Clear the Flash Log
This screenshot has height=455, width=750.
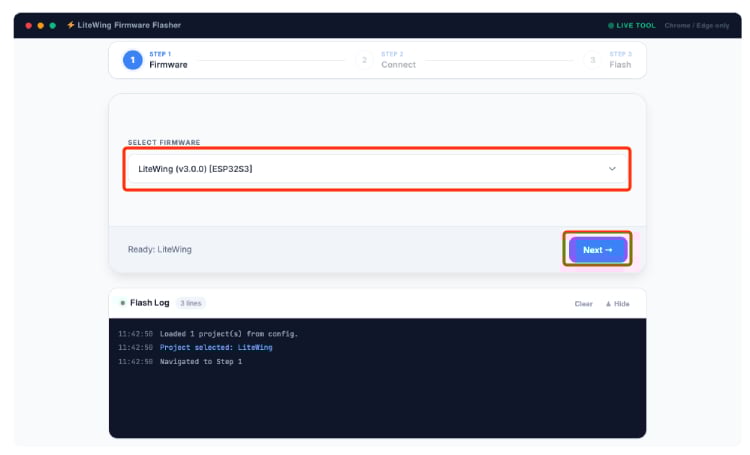pos(583,303)
